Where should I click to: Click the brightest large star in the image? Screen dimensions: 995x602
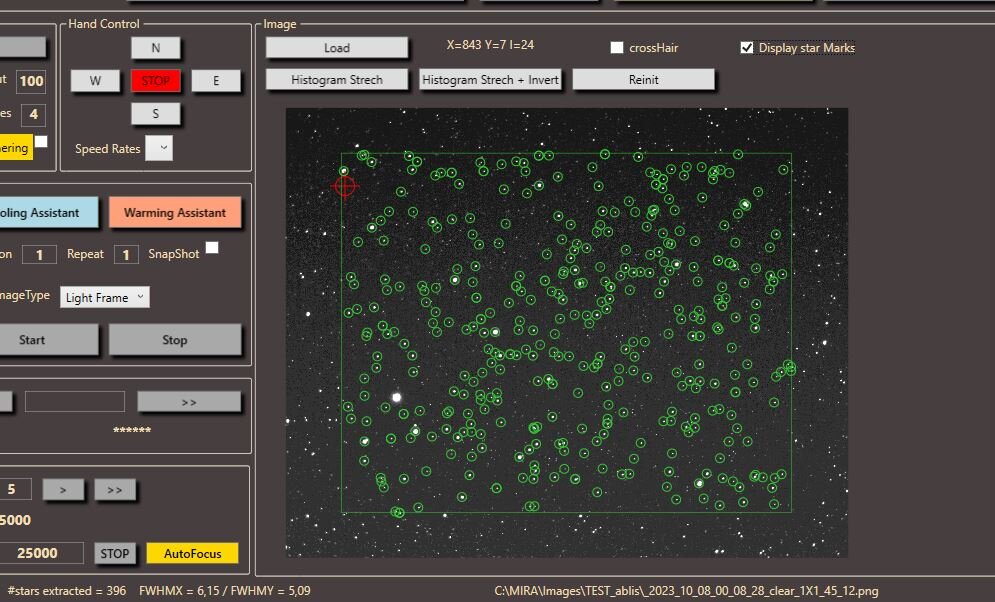(397, 398)
